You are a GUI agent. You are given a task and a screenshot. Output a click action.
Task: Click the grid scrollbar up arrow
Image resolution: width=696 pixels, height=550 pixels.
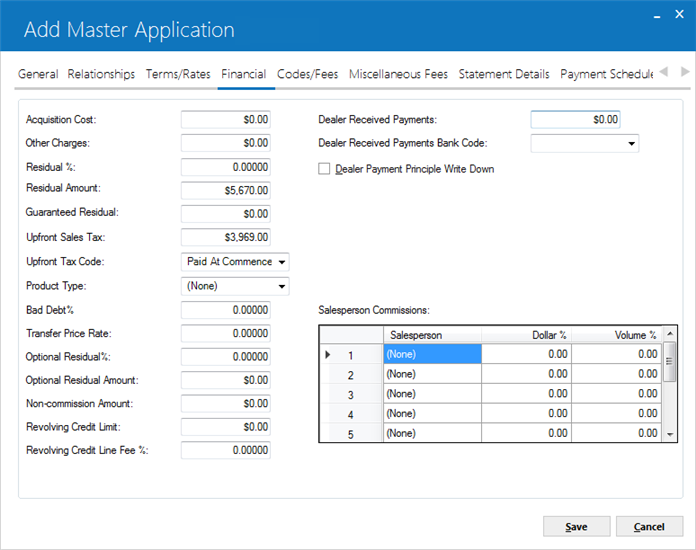[x=670, y=334]
